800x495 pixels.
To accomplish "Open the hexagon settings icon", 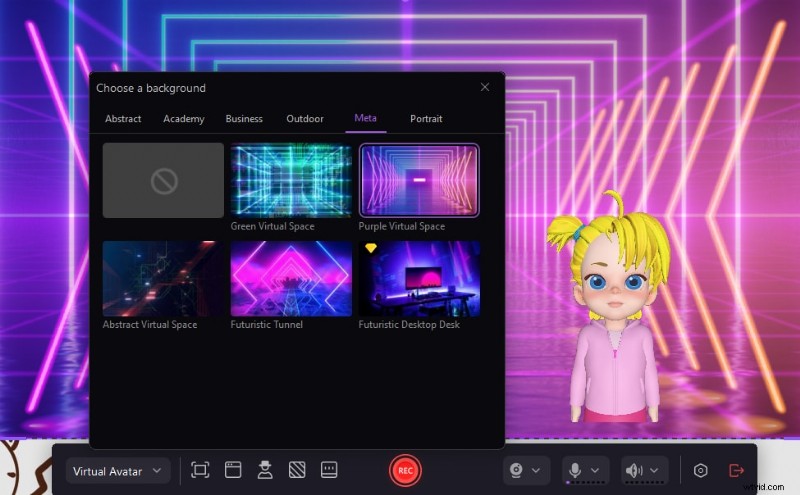I will [x=701, y=470].
